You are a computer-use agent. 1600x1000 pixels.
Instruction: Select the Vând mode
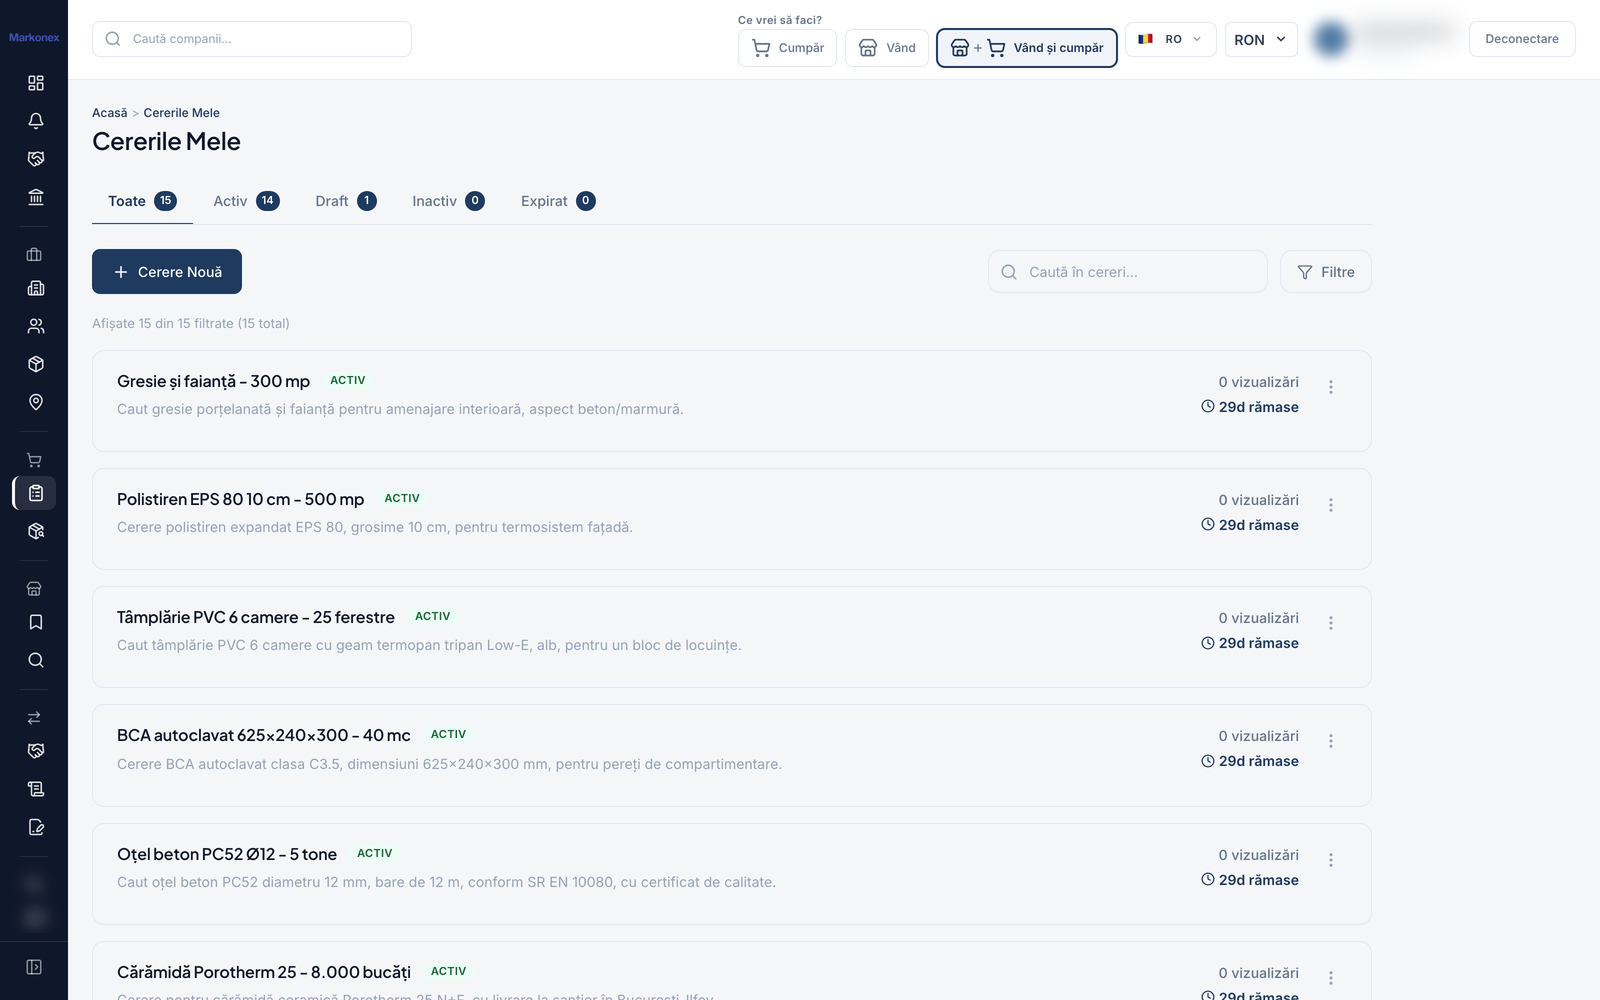pos(887,48)
